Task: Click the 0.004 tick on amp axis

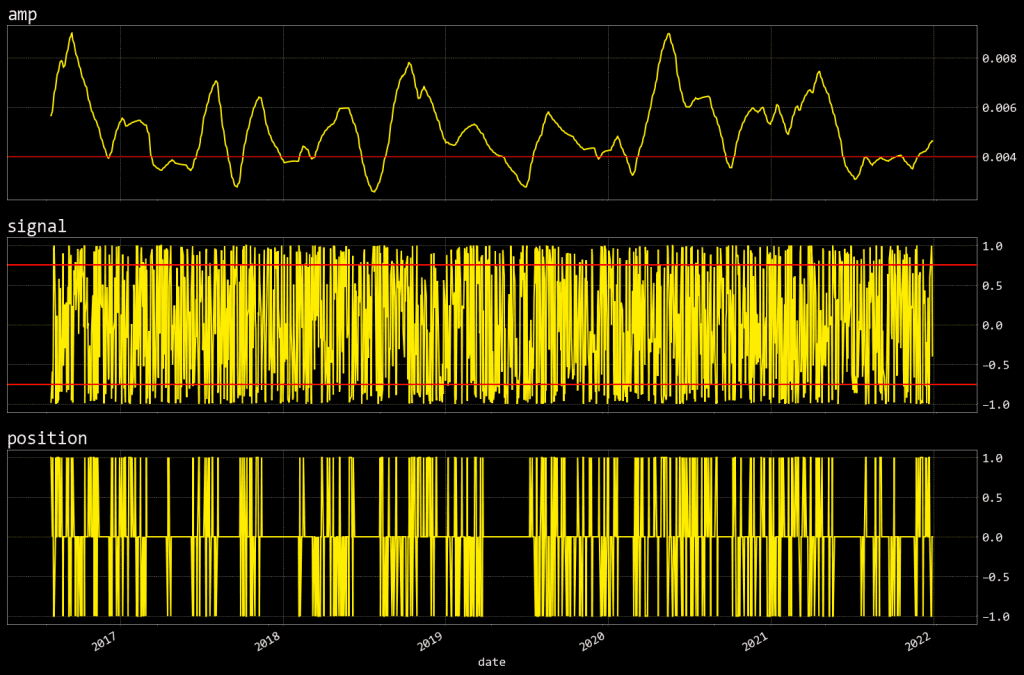Action: click(999, 157)
